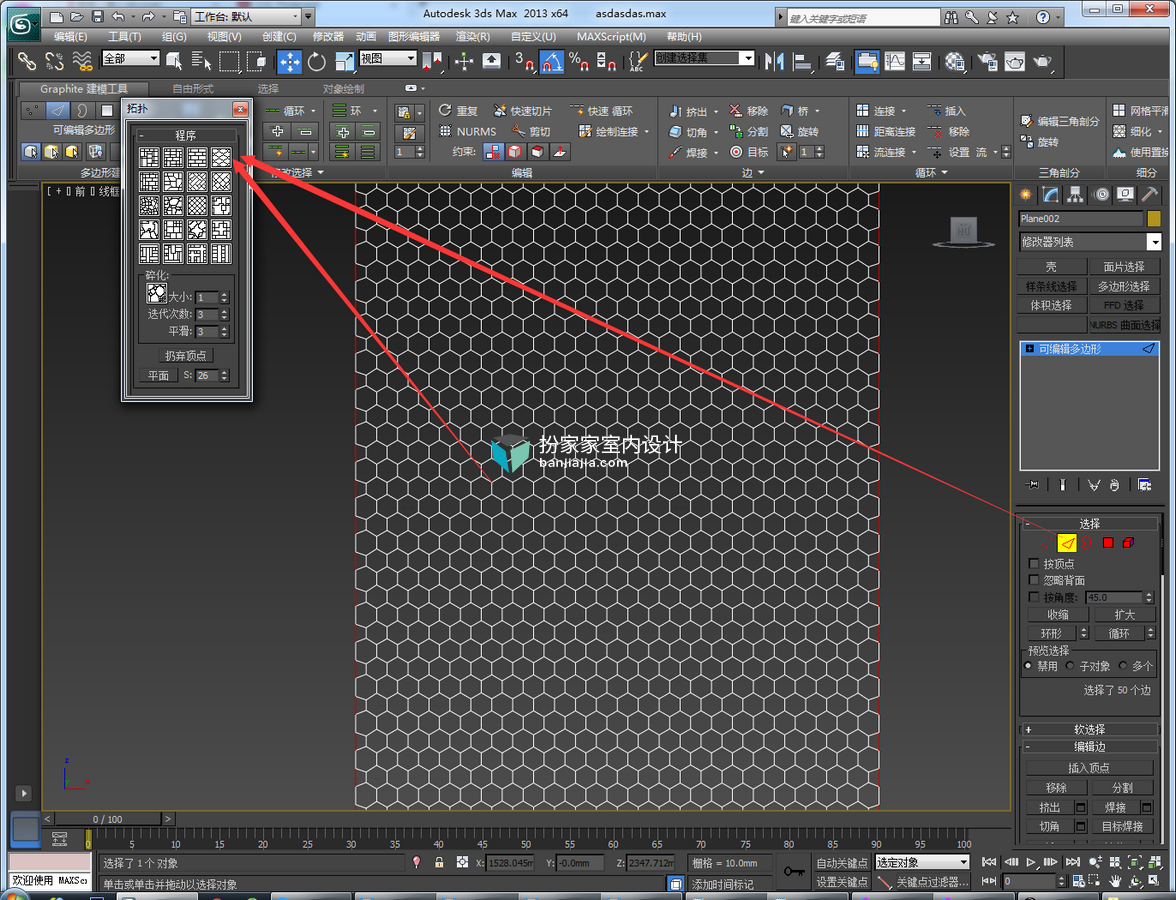Open the 修改器列表 modifier list dropdown
The width and height of the screenshot is (1176, 900).
(1090, 242)
